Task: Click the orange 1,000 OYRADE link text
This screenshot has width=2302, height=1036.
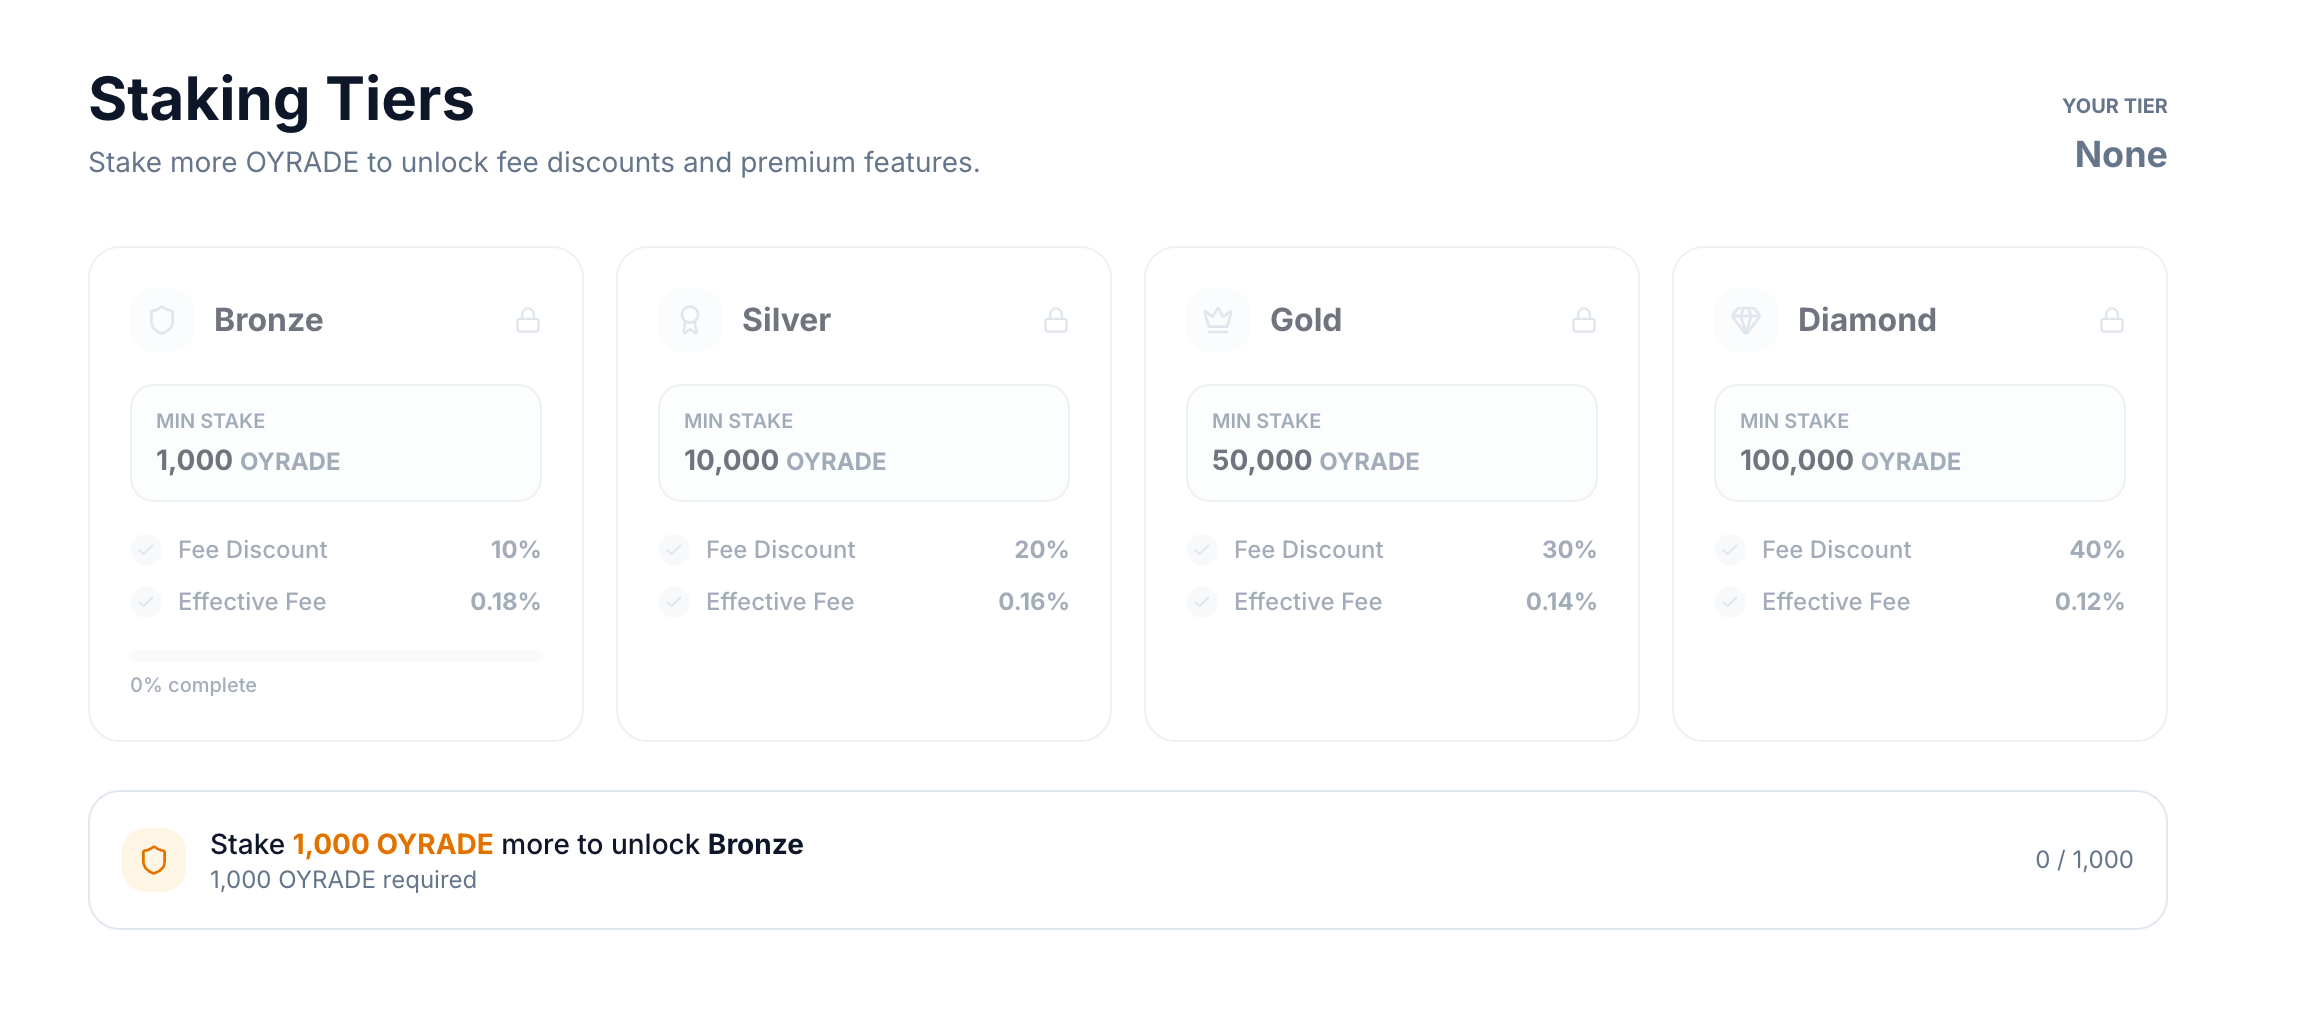Action: click(393, 844)
